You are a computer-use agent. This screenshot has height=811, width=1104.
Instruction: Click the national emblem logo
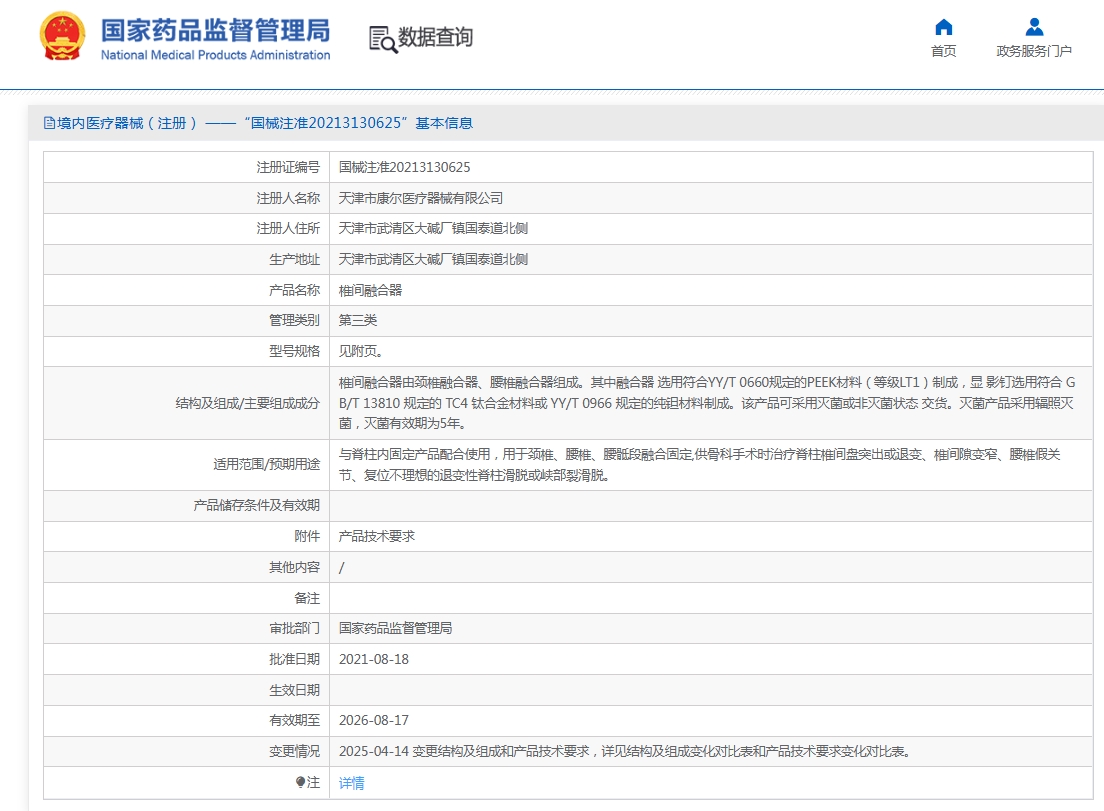pos(63,37)
